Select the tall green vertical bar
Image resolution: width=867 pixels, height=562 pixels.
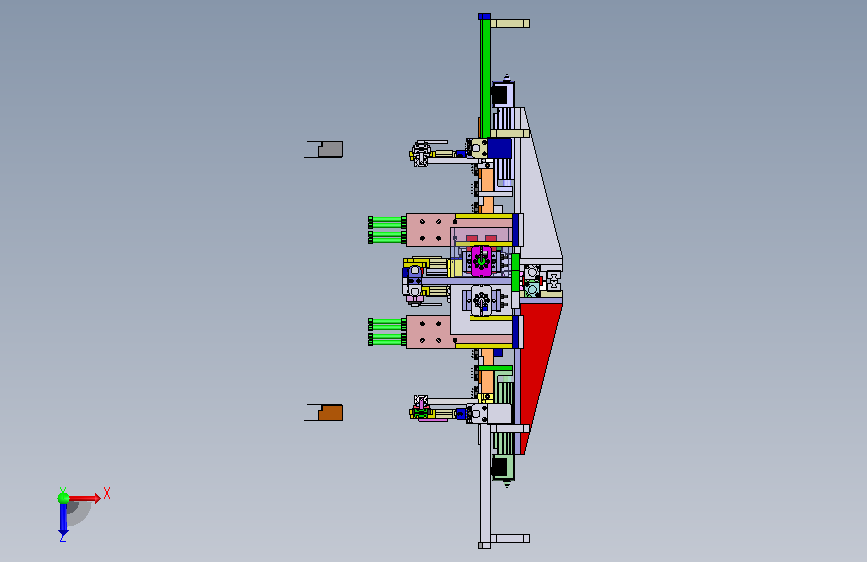(485, 77)
